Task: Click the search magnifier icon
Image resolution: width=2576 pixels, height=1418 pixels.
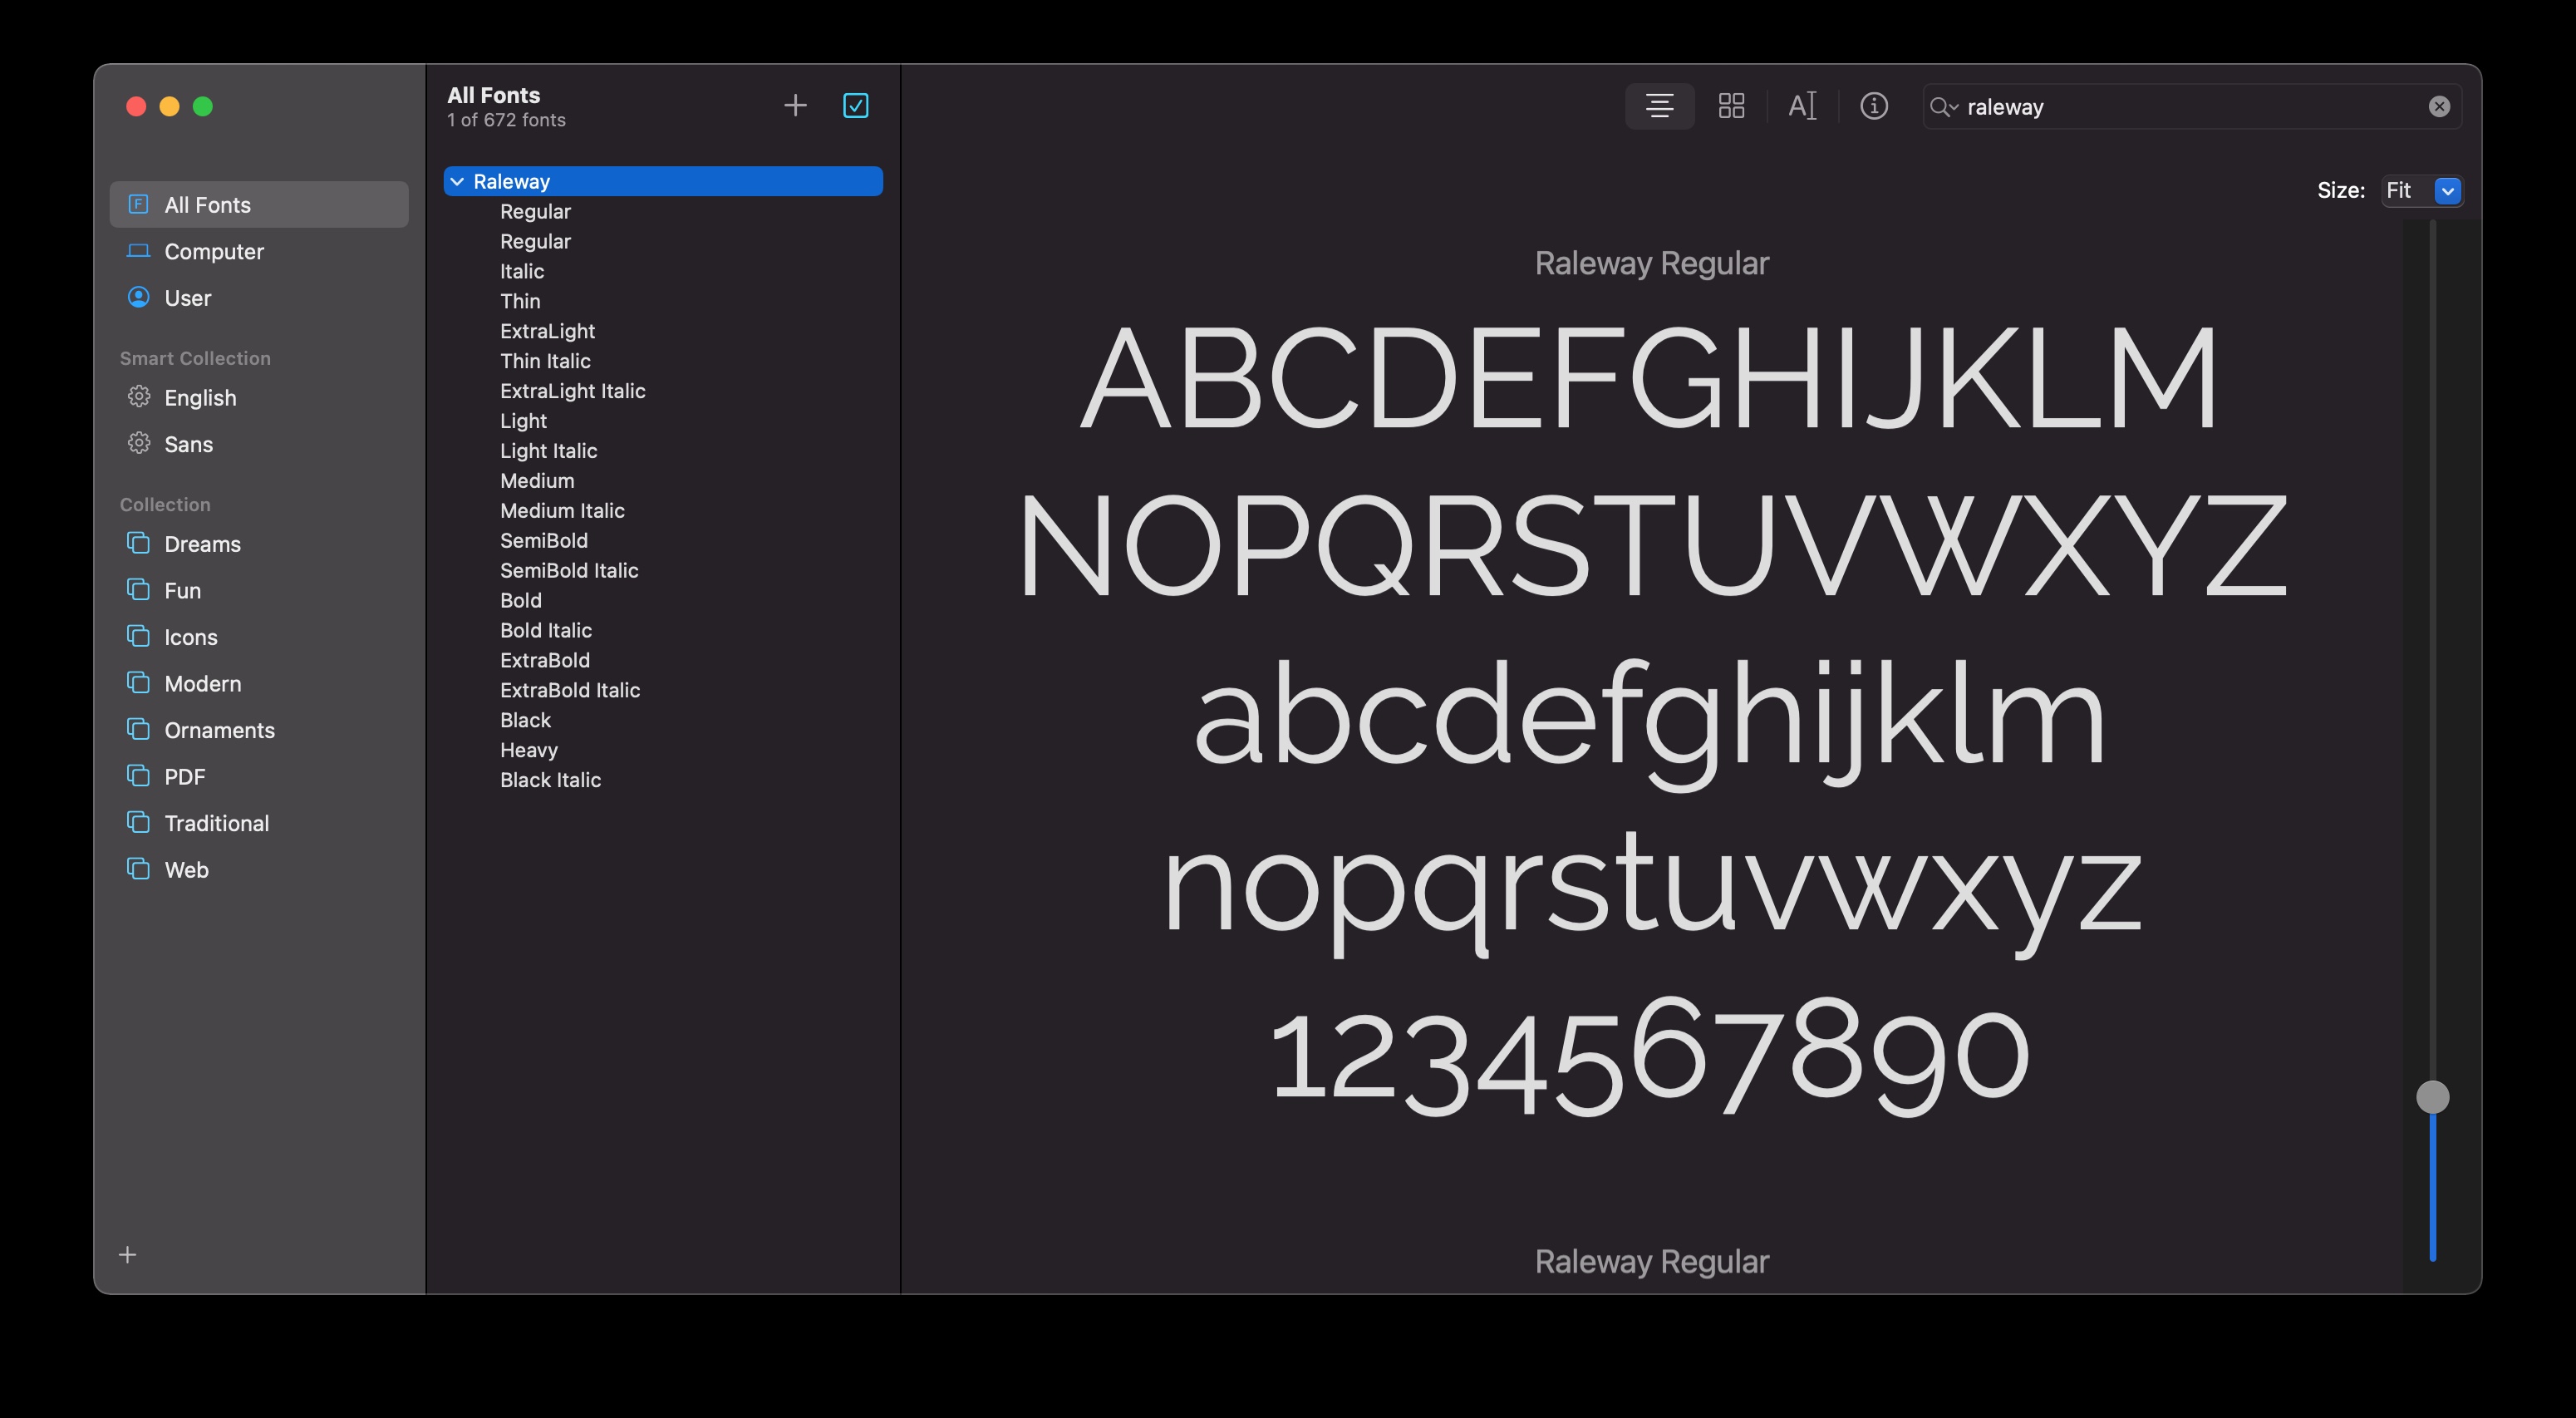Action: 1941,106
